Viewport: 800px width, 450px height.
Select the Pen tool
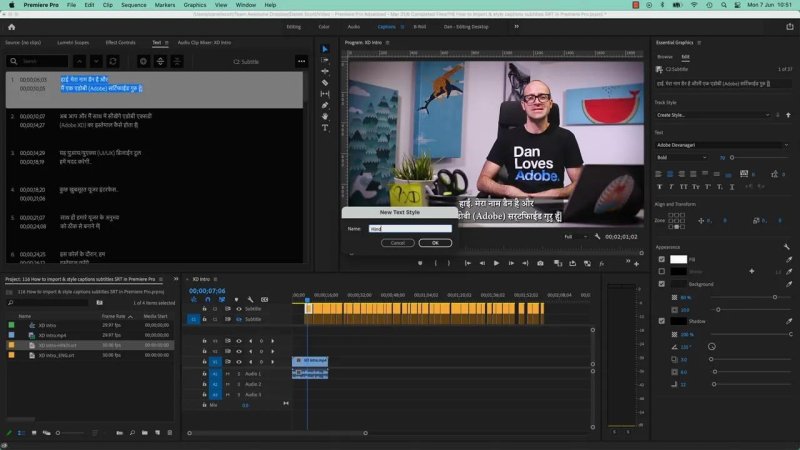[x=324, y=105]
